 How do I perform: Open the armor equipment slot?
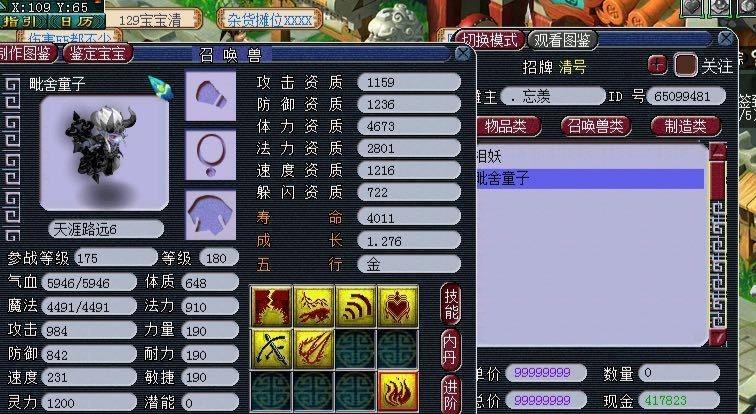(211, 214)
